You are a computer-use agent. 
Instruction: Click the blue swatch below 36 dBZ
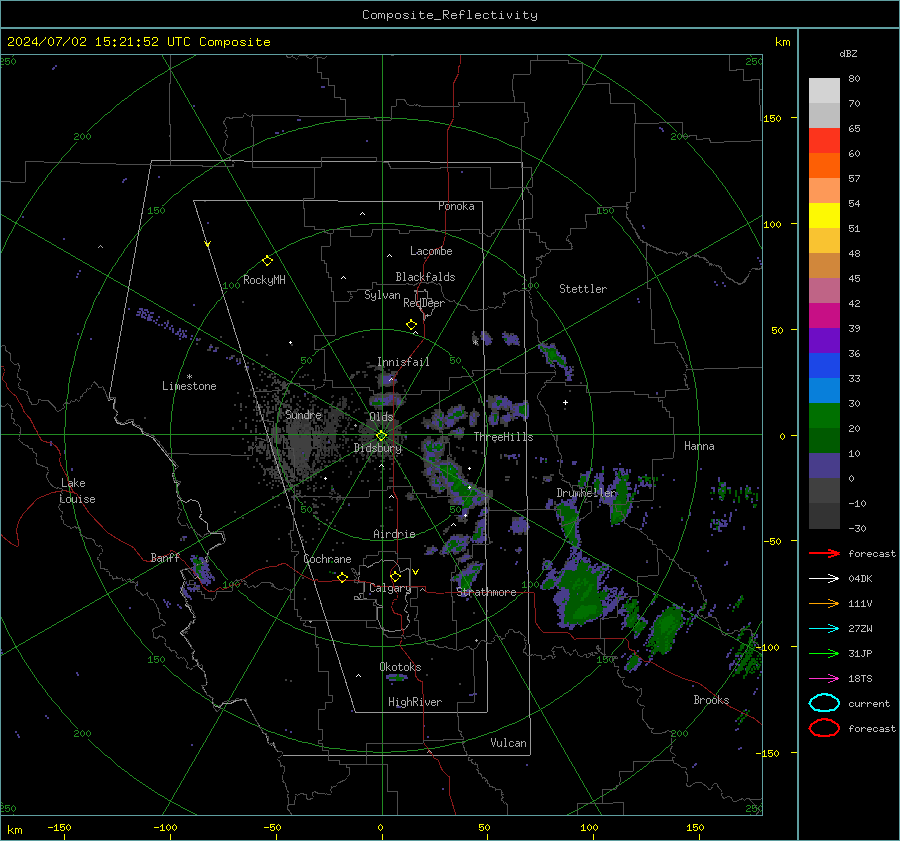coord(824,366)
